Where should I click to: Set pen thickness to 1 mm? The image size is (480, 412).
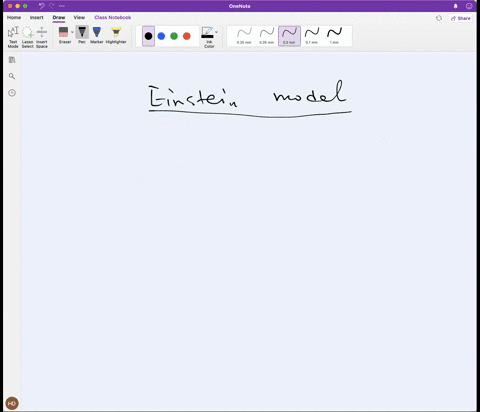(334, 36)
